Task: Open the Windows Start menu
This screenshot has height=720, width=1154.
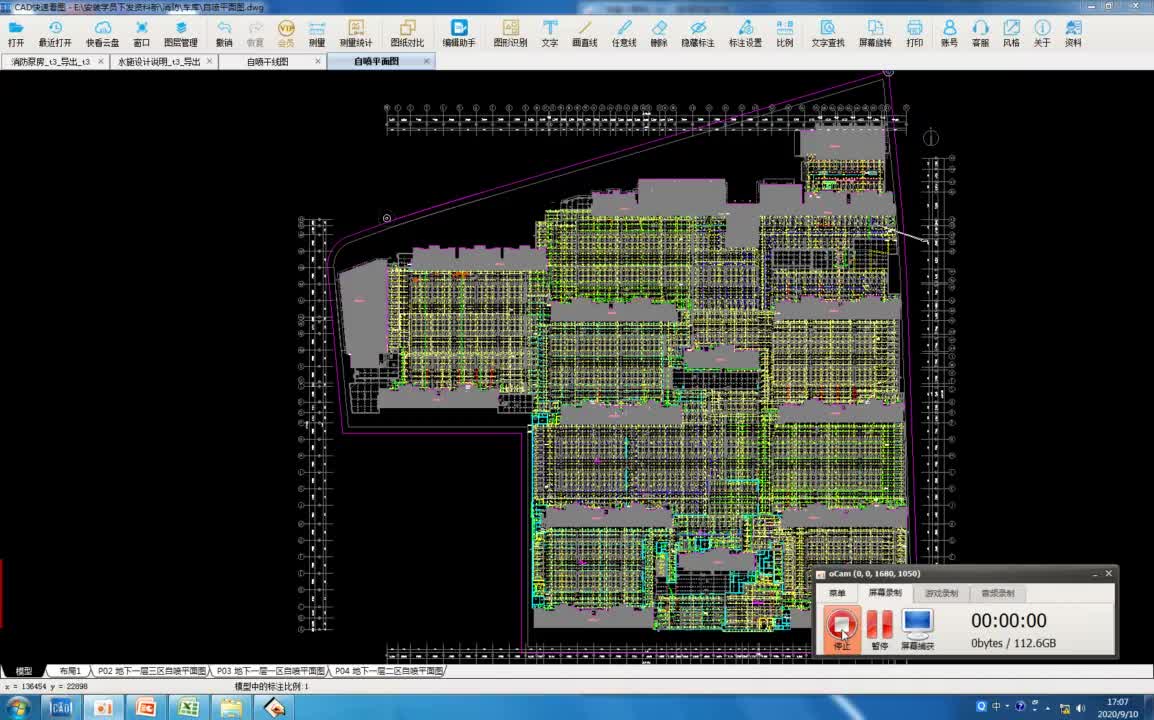Action: (x=18, y=707)
